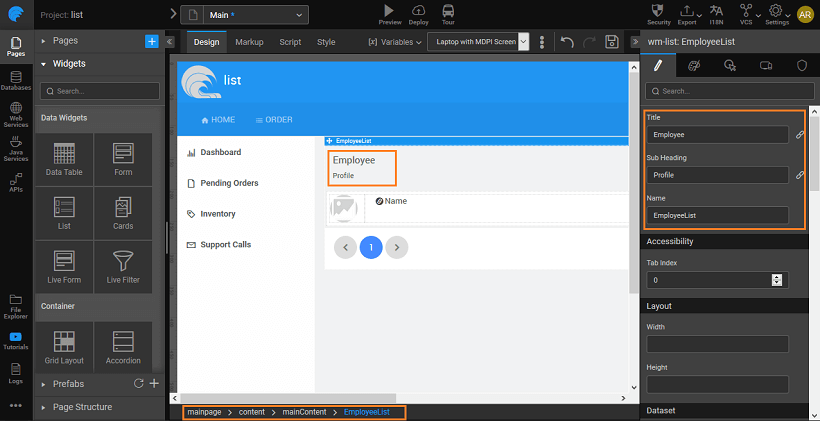Click the Sub Heading input field
The image size is (820, 421).
(x=716, y=175)
